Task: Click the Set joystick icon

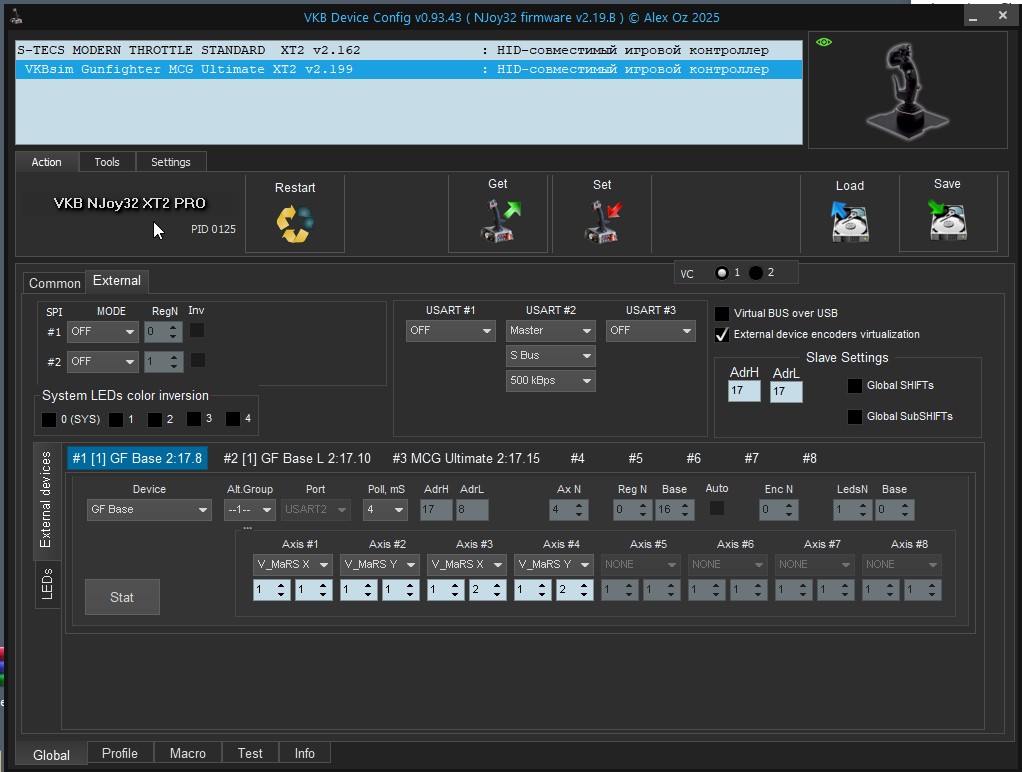Action: coord(602,221)
